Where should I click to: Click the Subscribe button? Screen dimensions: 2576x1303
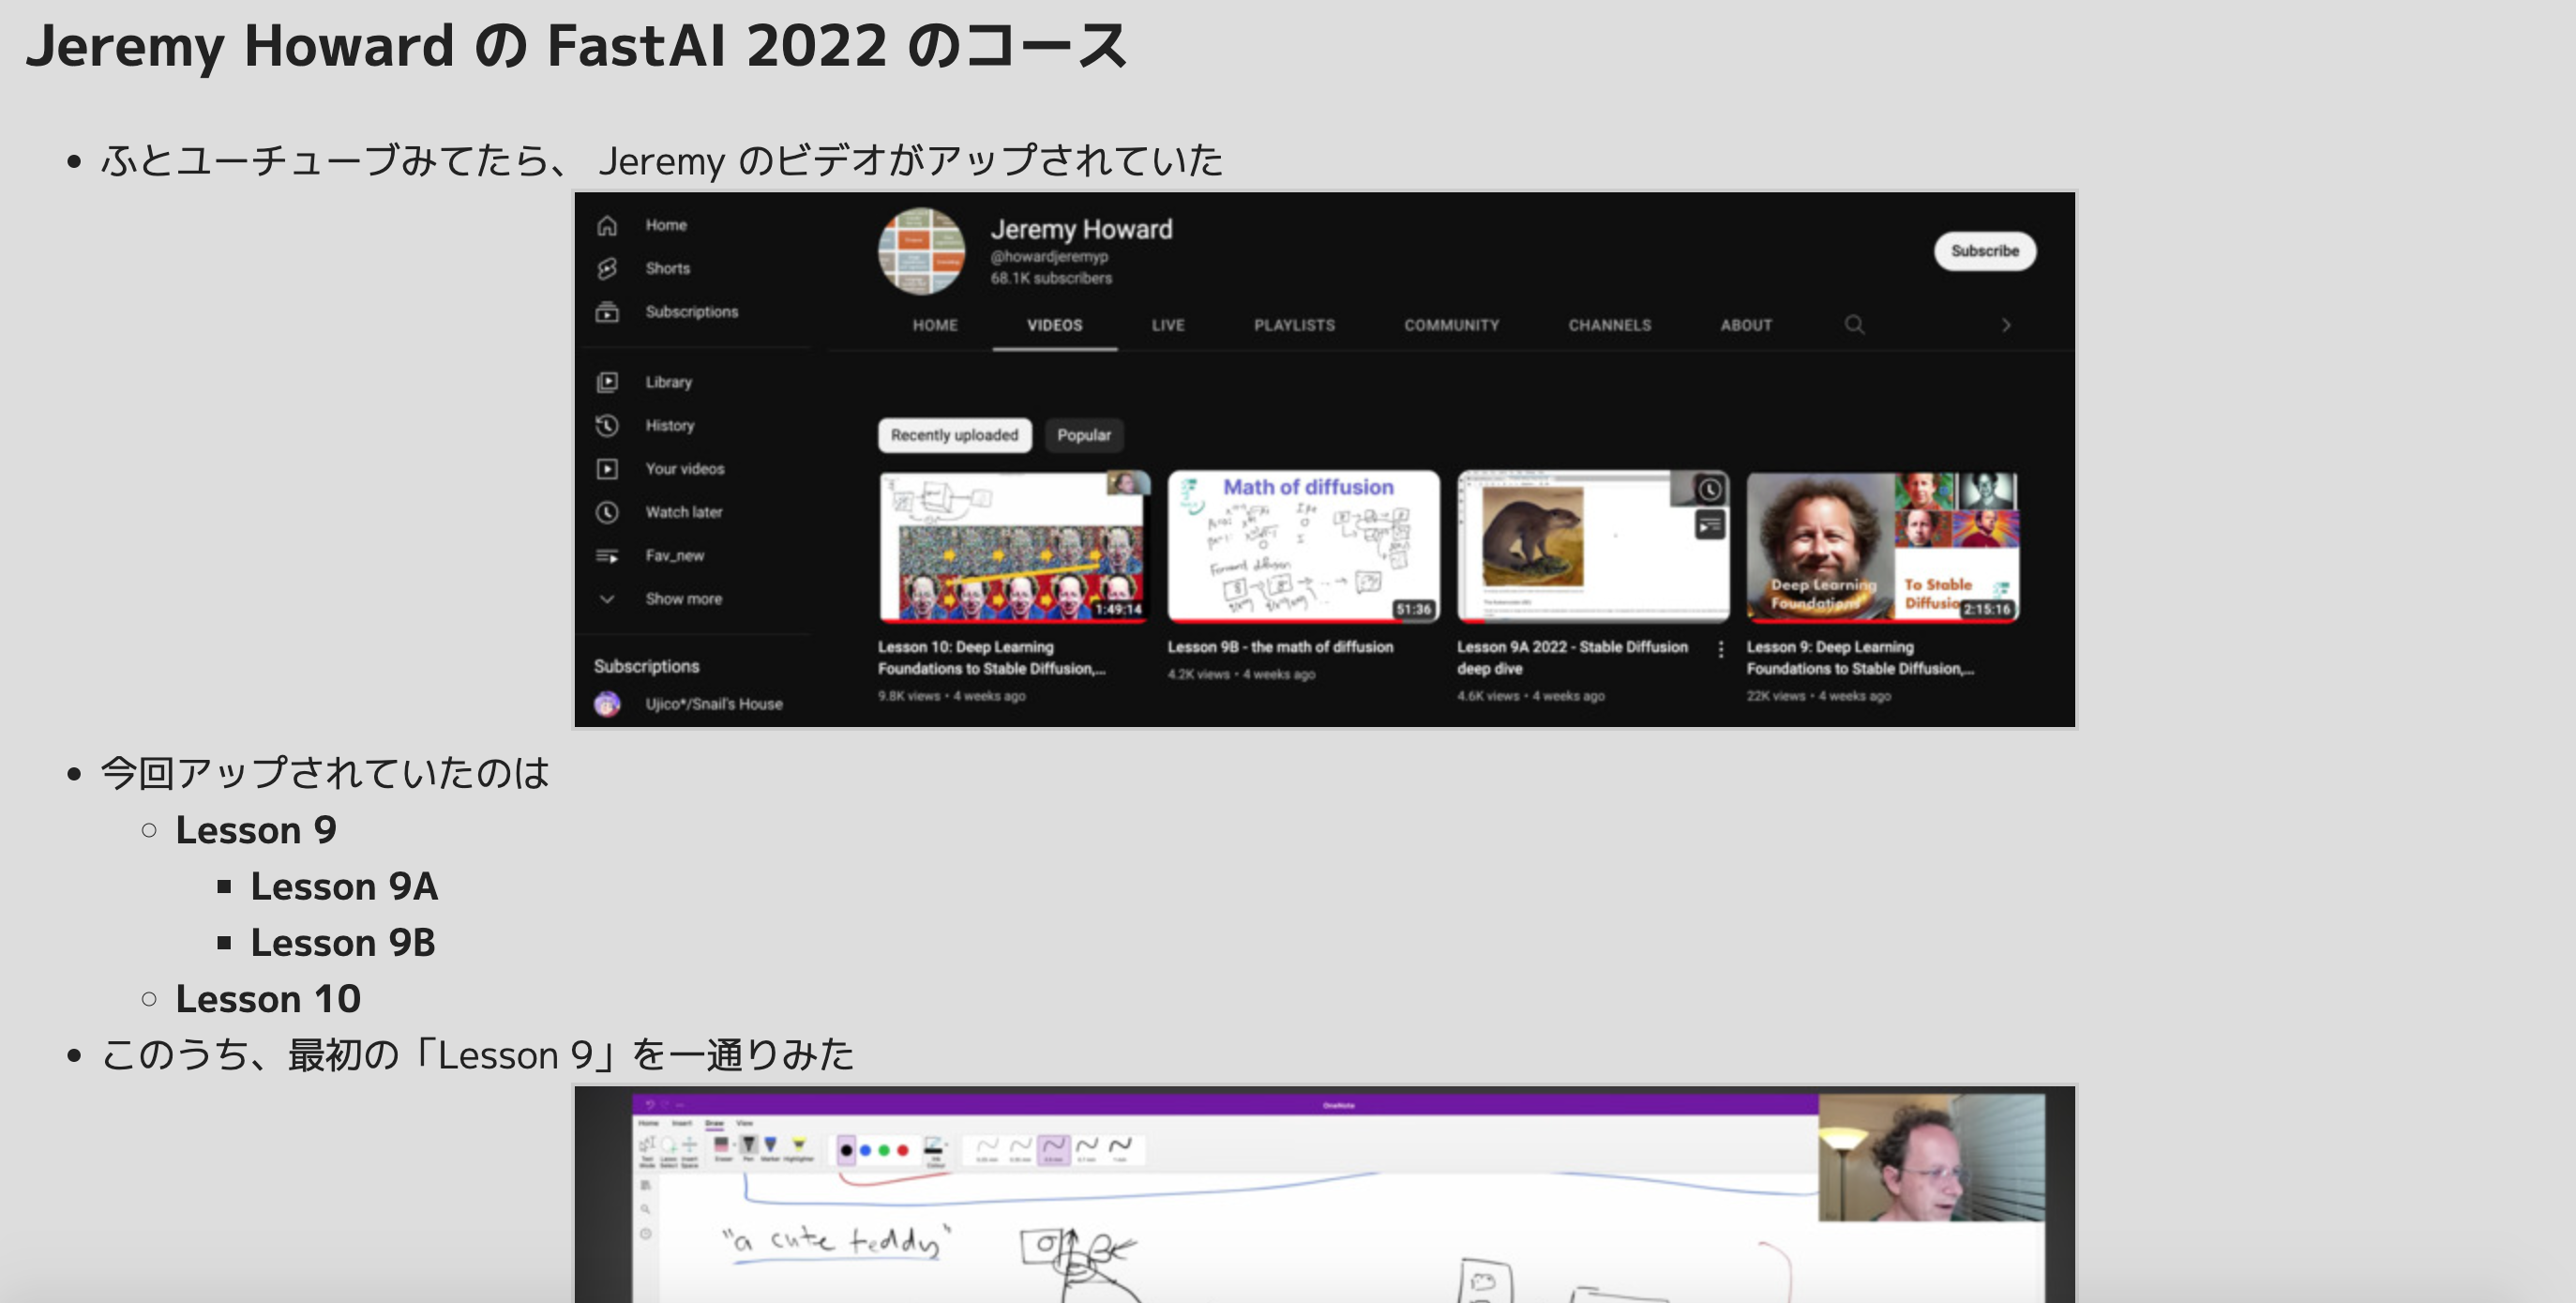point(1985,250)
